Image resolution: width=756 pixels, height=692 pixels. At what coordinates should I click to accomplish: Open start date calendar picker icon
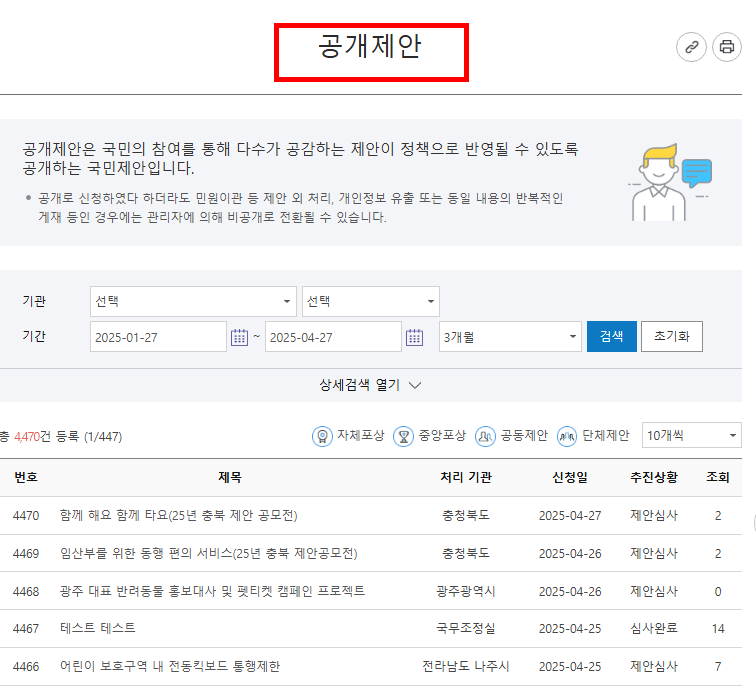point(239,337)
